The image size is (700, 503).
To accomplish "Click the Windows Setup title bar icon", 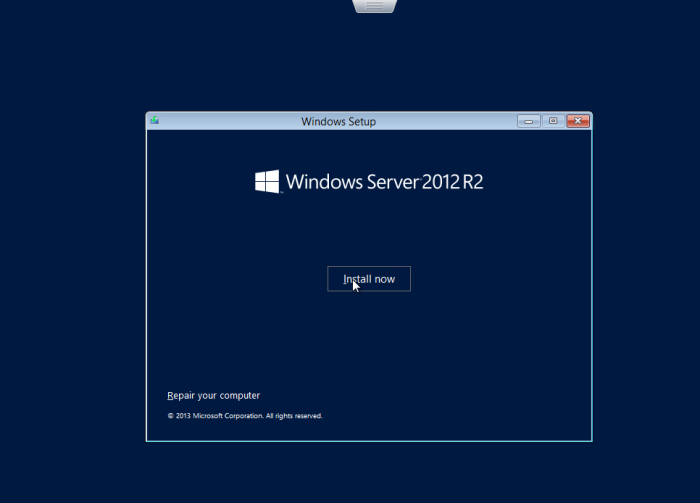I will (x=155, y=121).
